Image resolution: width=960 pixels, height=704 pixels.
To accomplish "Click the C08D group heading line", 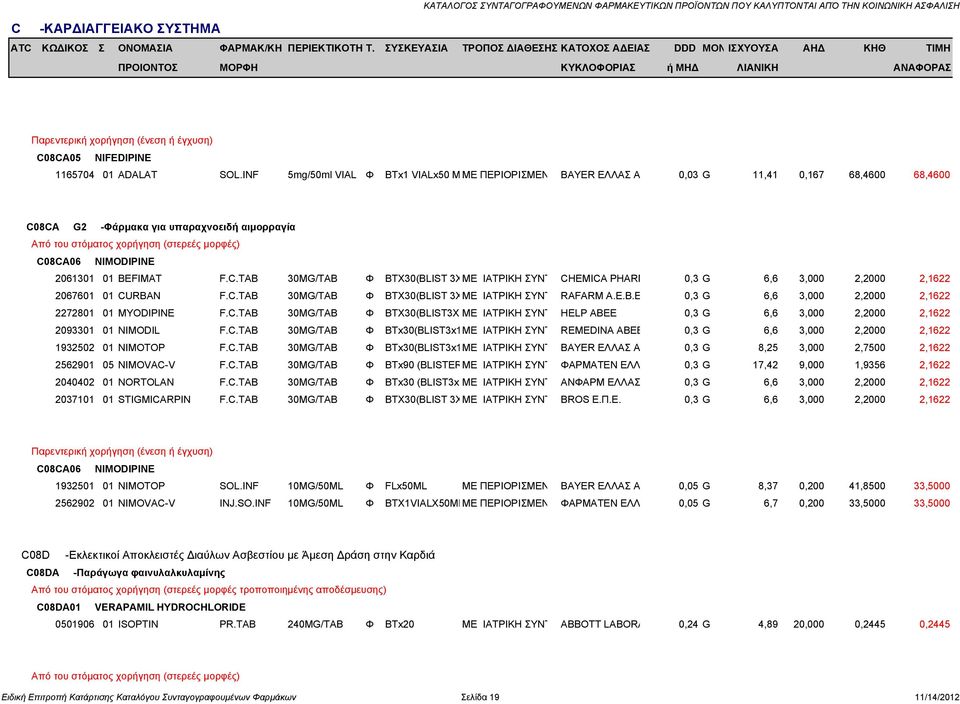I will coord(228,555).
